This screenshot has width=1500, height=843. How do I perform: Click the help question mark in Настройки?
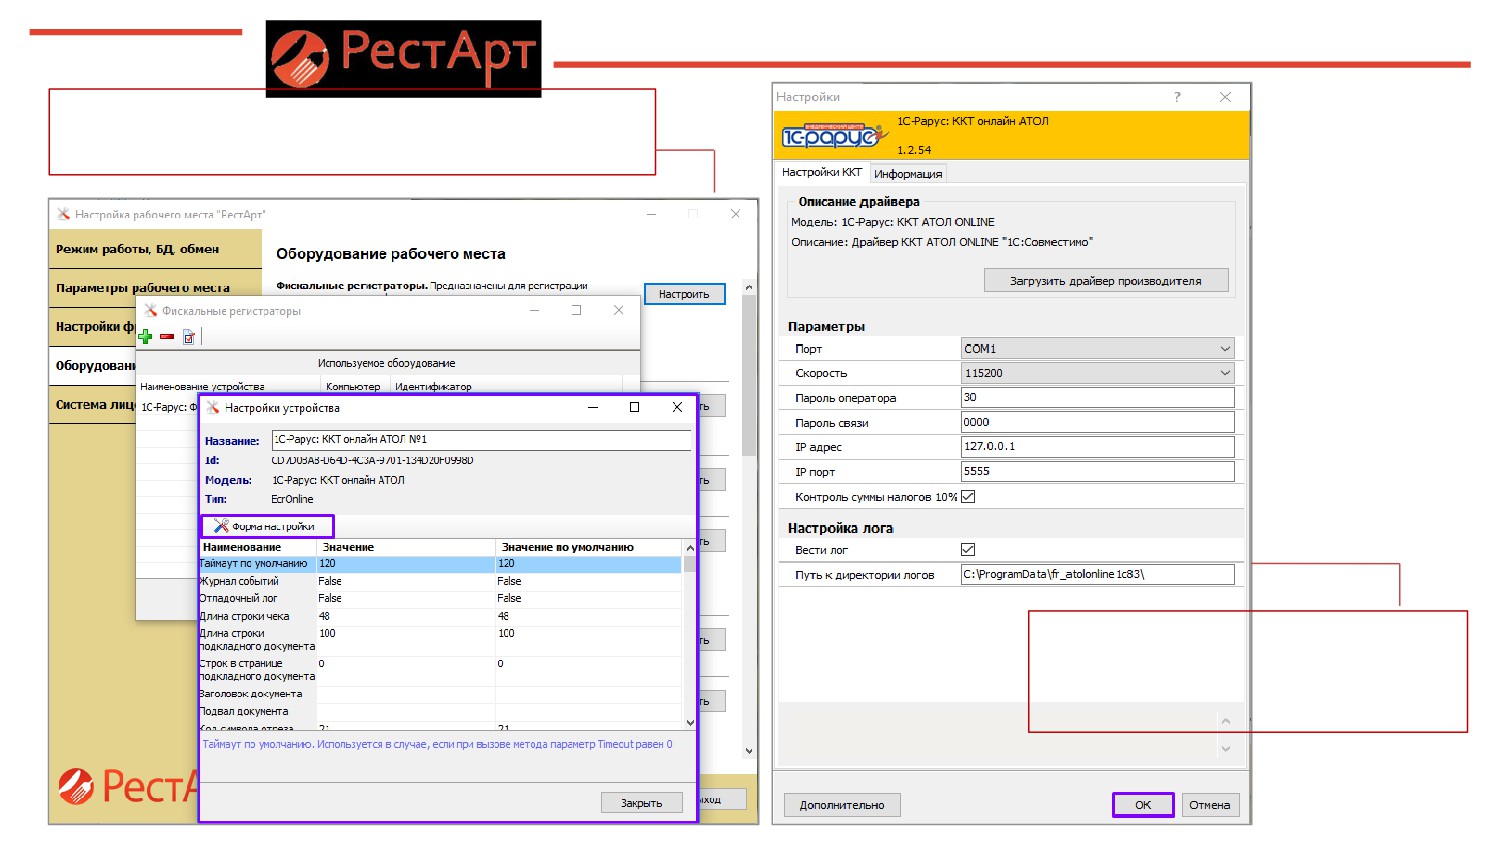pyautogui.click(x=1177, y=97)
